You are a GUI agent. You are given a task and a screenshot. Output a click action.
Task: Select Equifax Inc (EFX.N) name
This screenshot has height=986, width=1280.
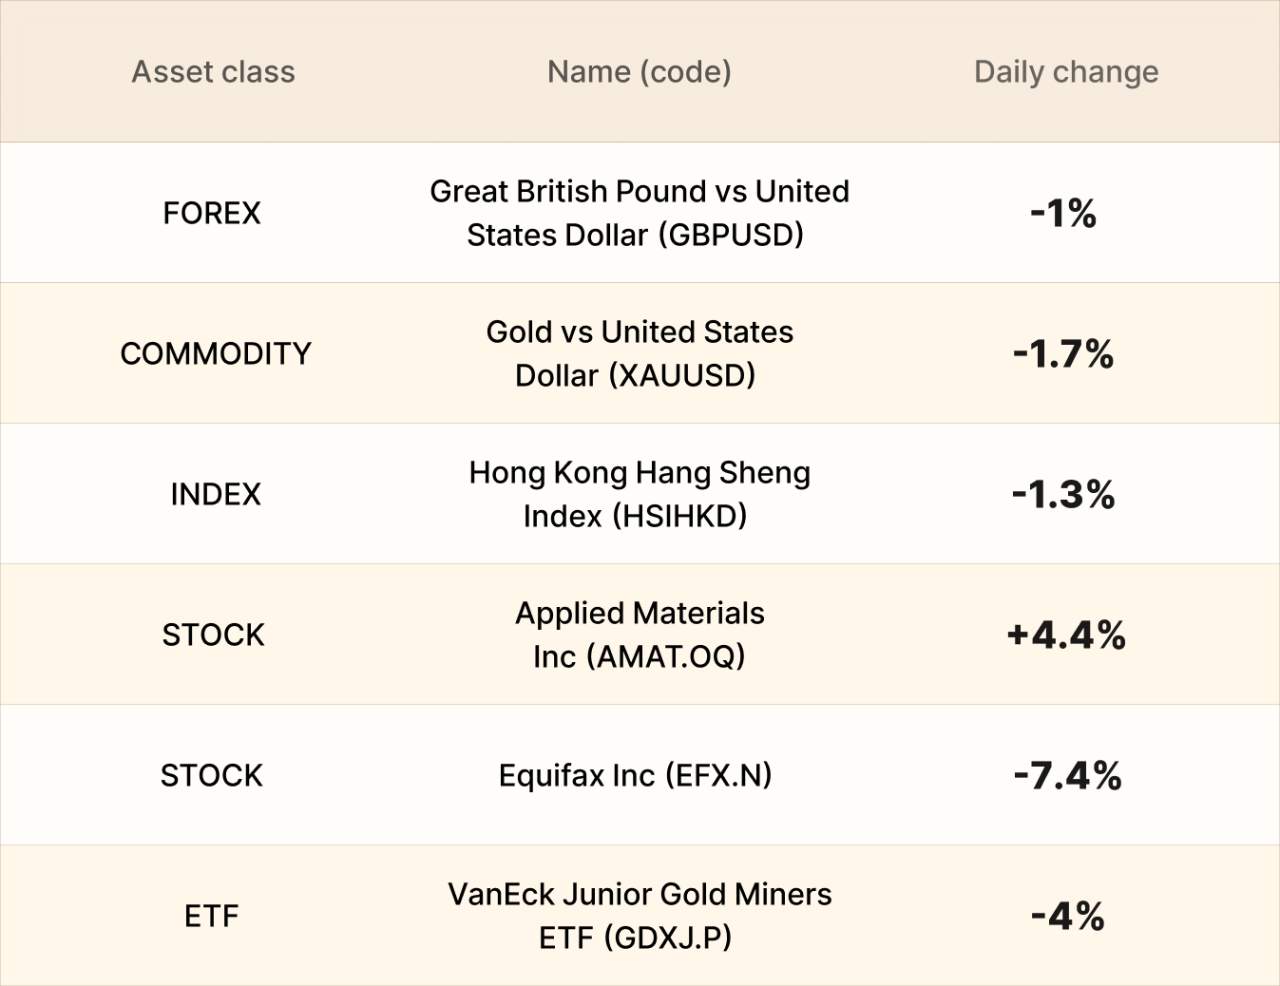pyautogui.click(x=635, y=776)
